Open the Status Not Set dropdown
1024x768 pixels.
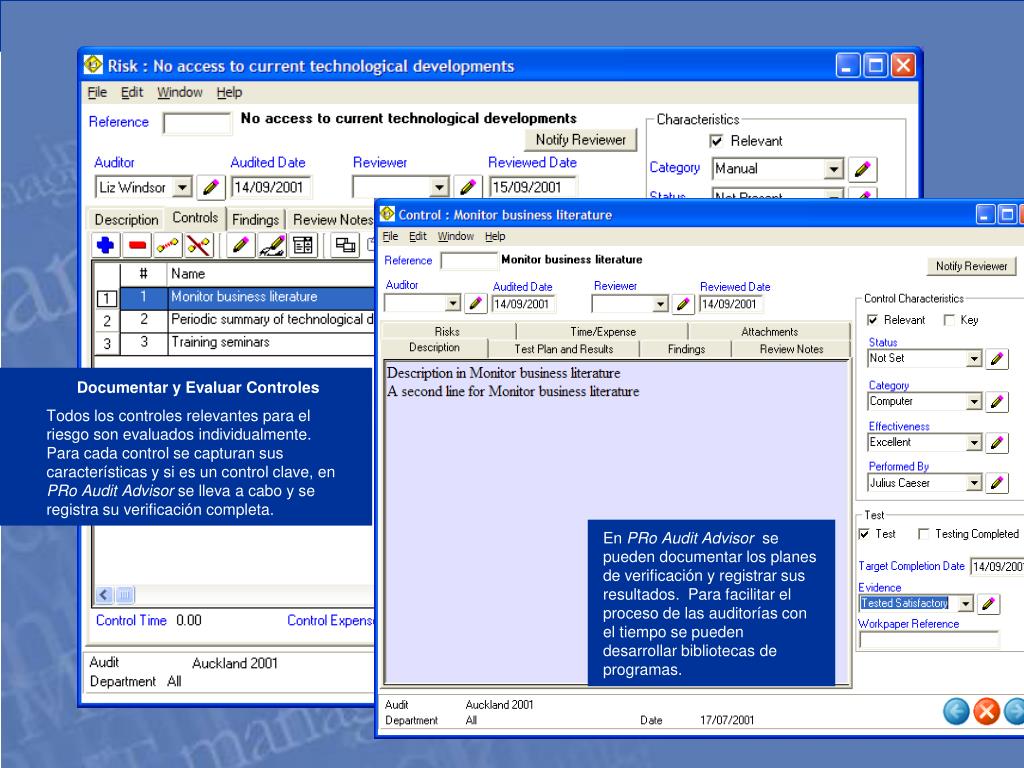click(x=974, y=359)
